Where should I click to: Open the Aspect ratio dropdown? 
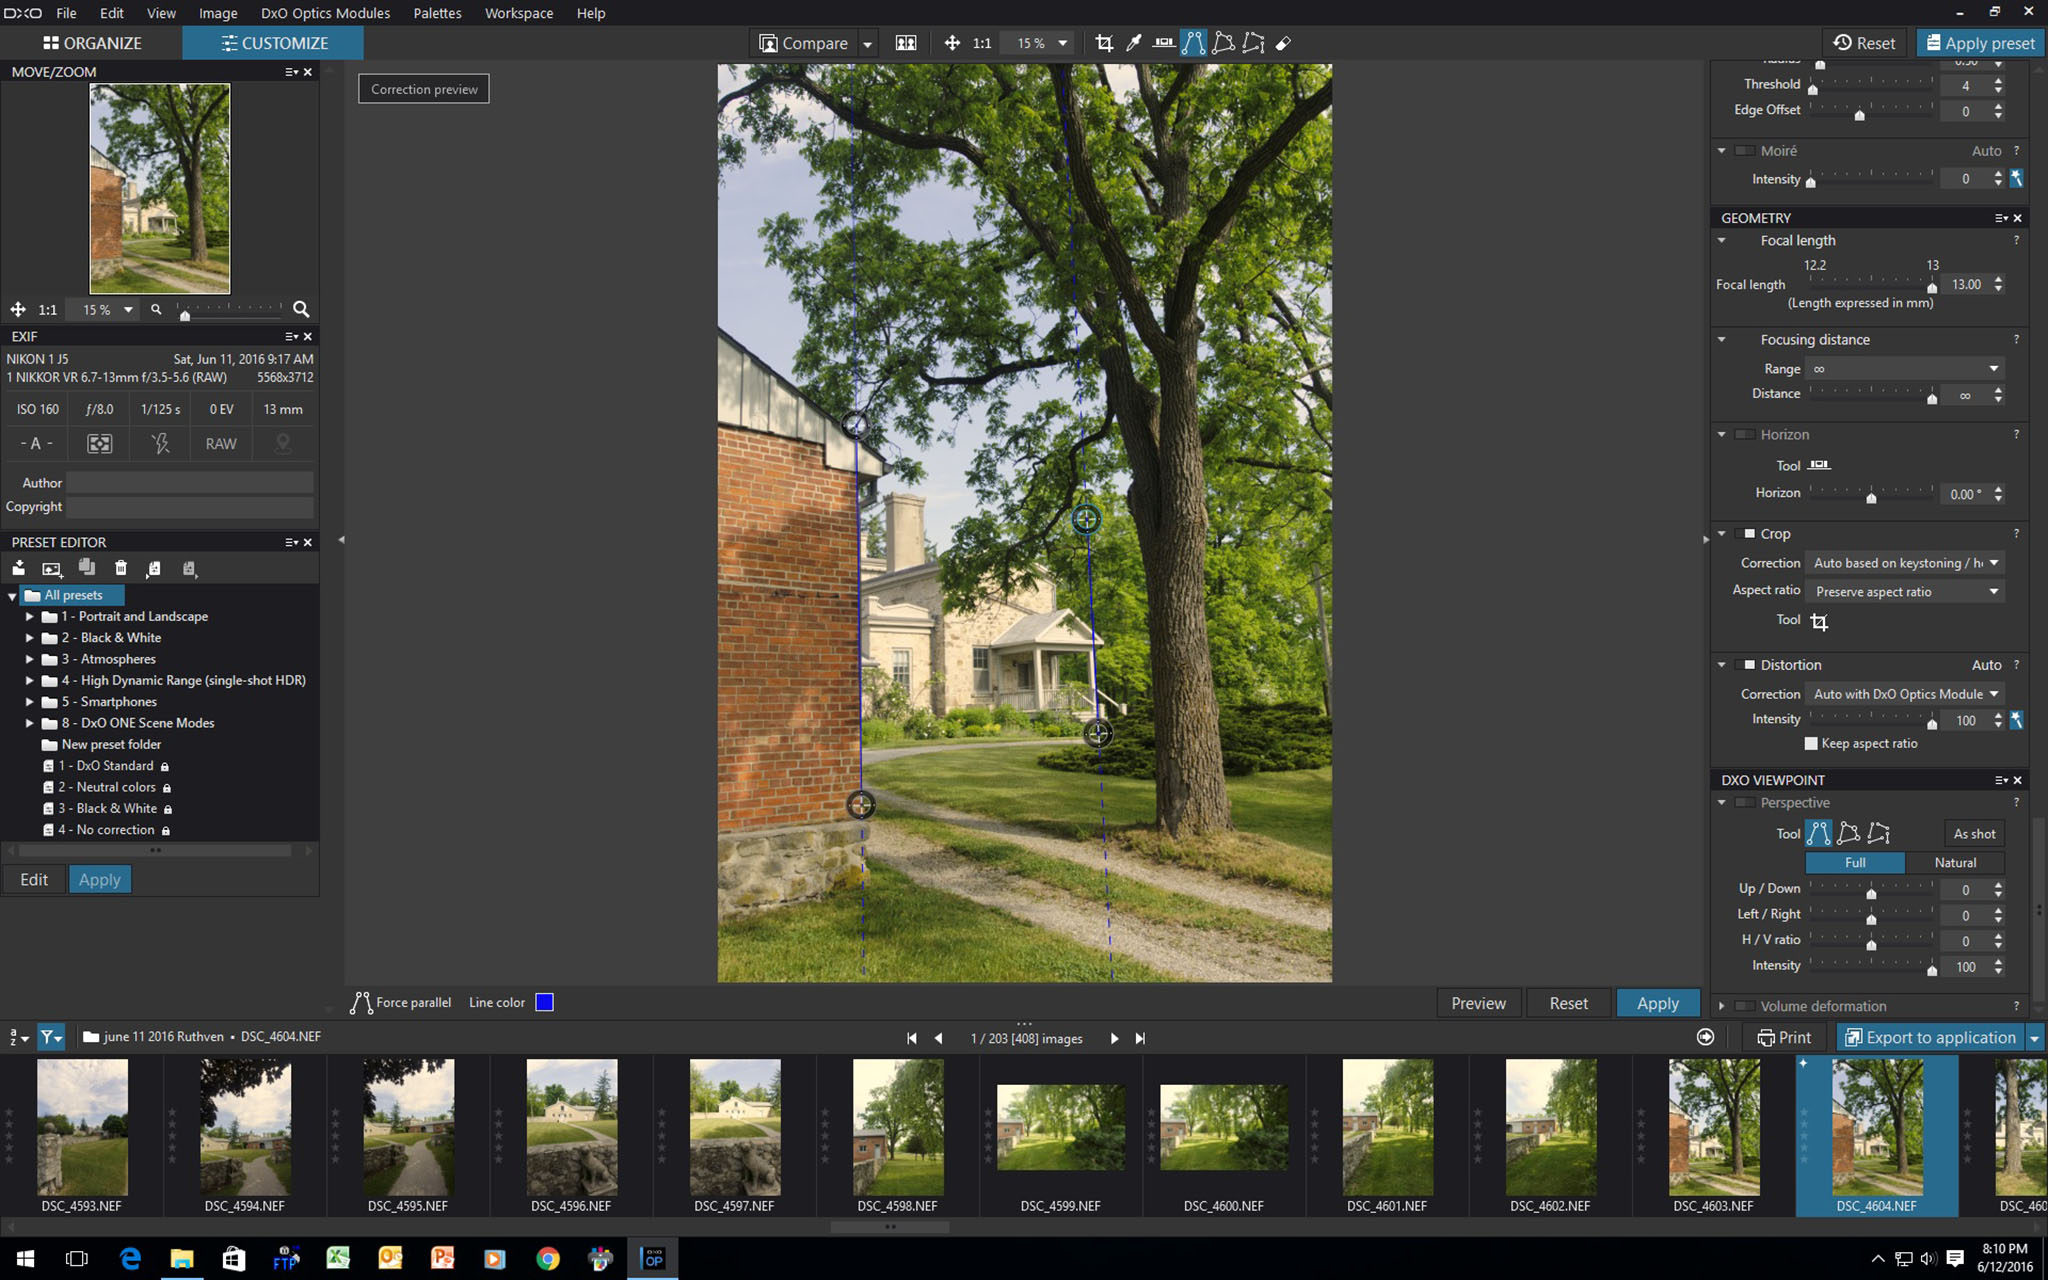[x=1904, y=592]
